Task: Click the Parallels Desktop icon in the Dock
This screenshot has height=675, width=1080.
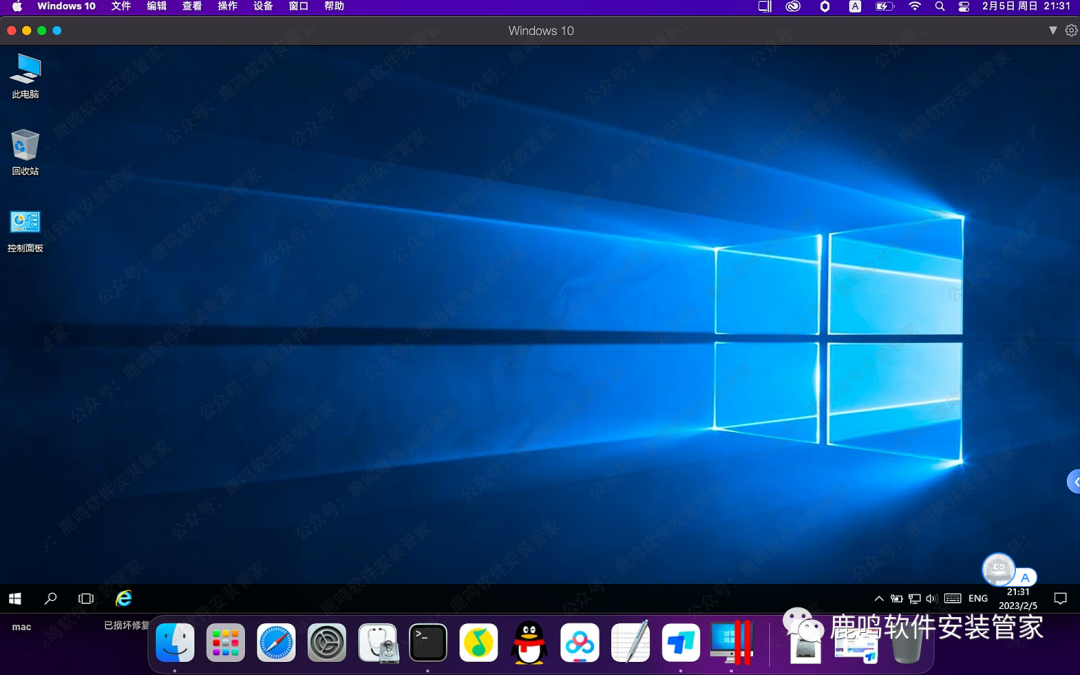Action: point(731,643)
